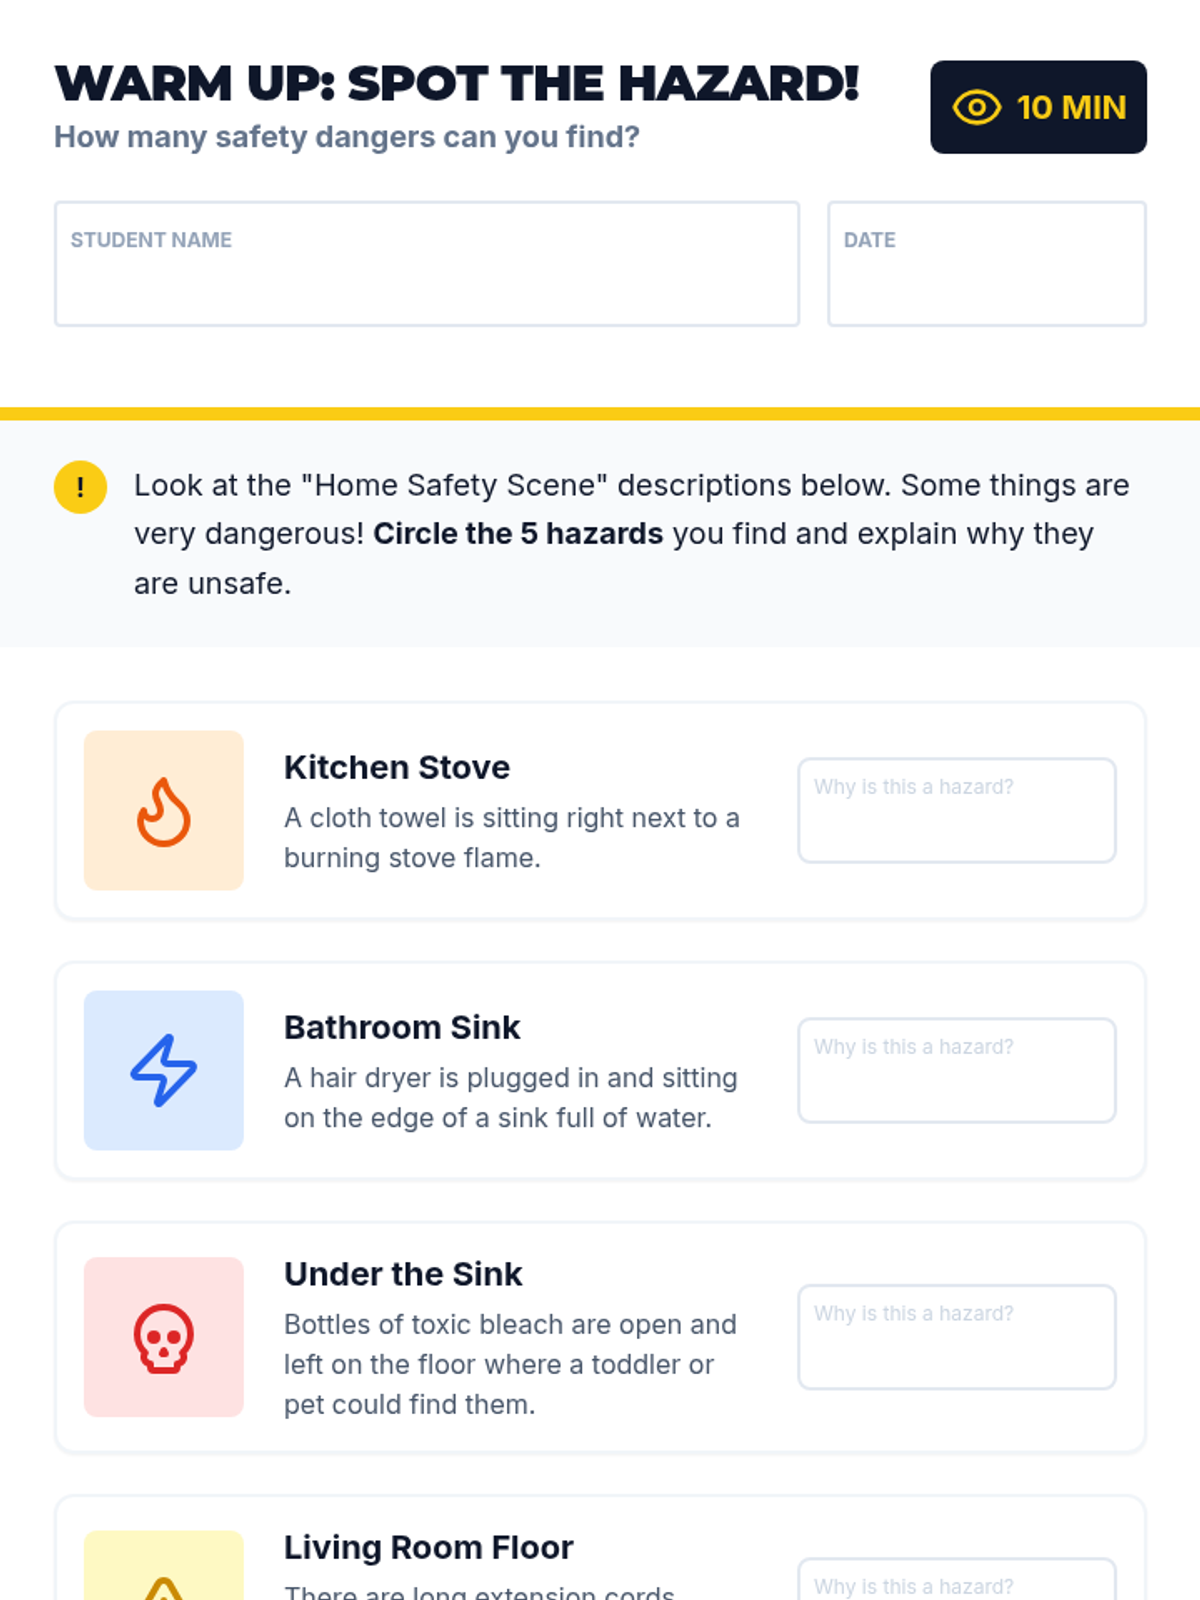
Task: Click the 10 MIN timer badge
Action: [1038, 107]
